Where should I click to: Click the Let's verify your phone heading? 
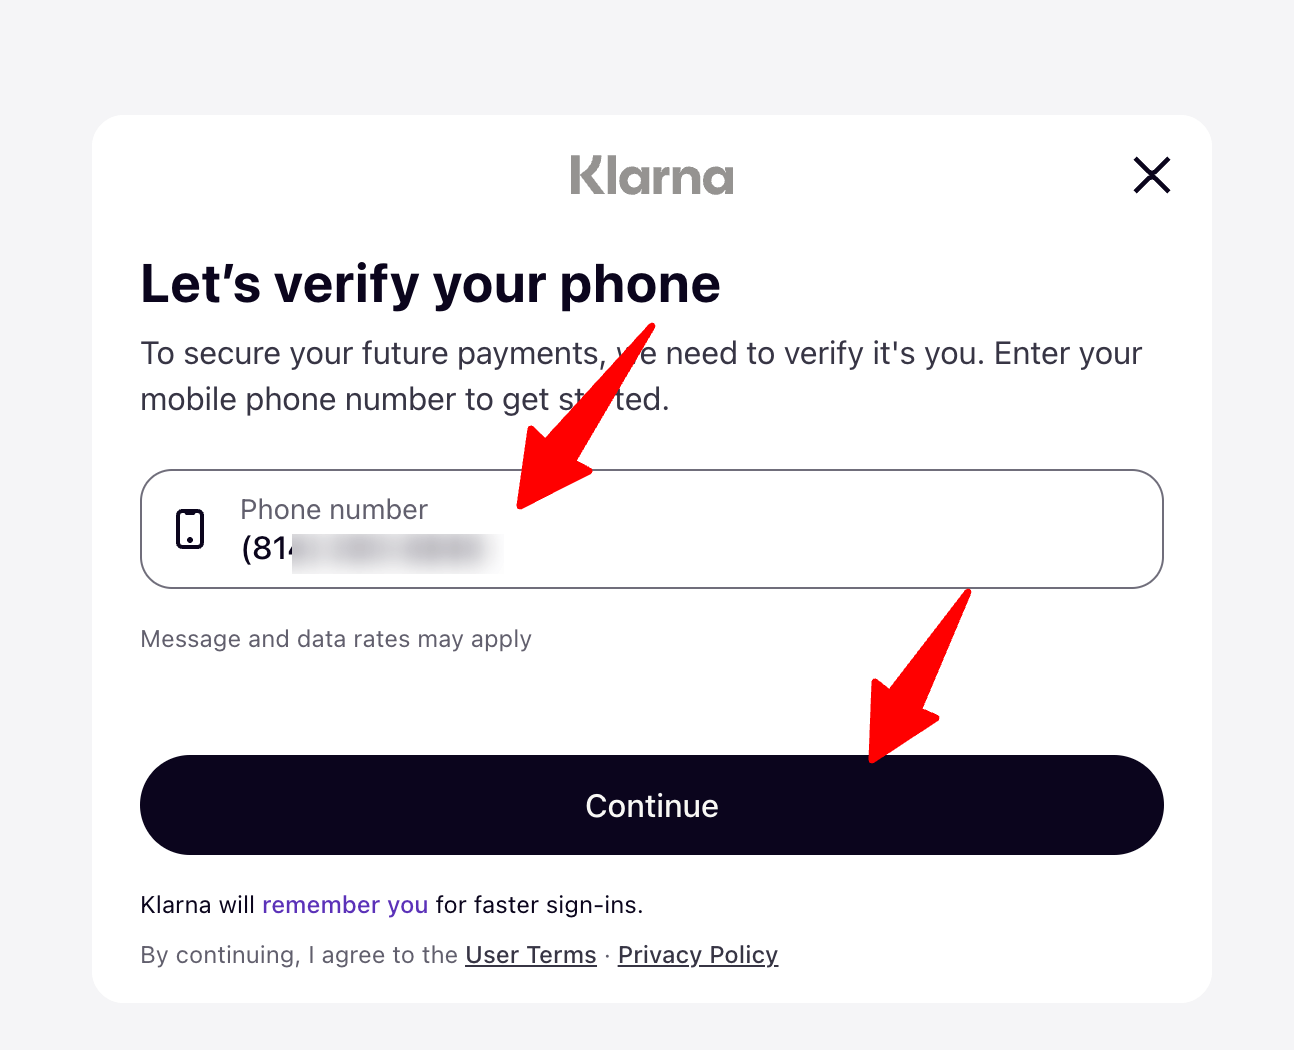pyautogui.click(x=430, y=283)
